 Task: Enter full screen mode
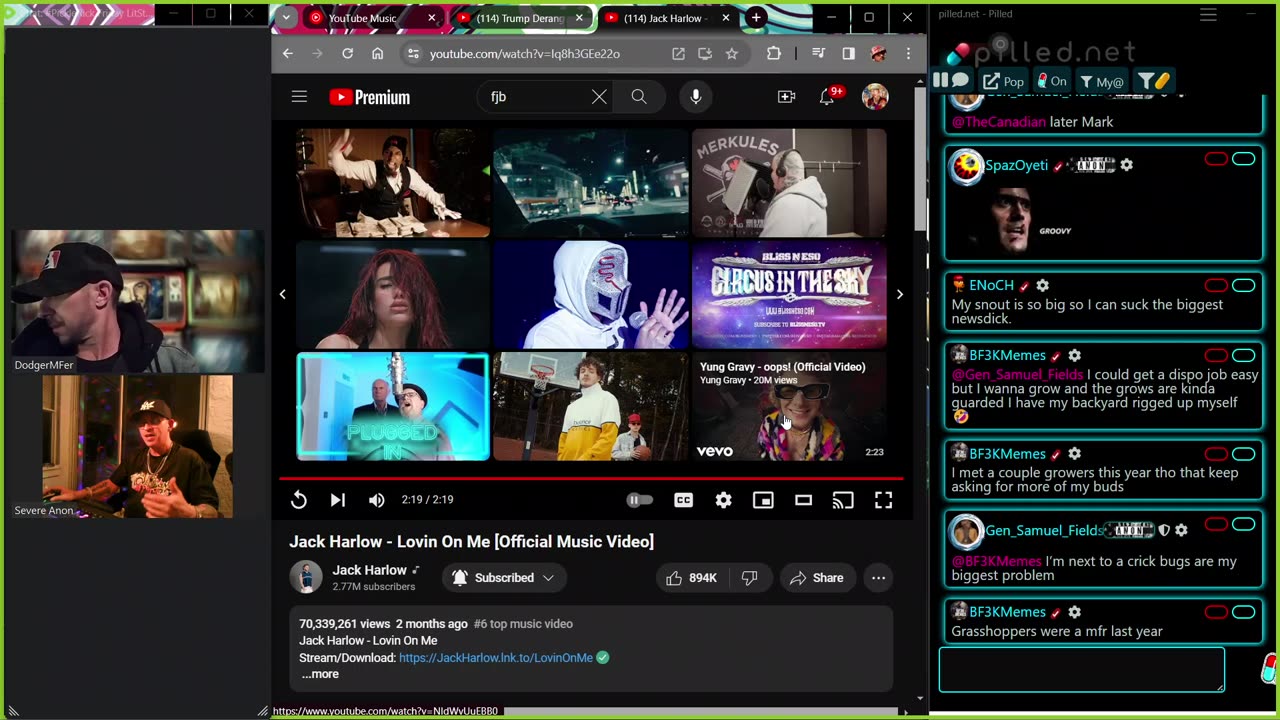884,500
